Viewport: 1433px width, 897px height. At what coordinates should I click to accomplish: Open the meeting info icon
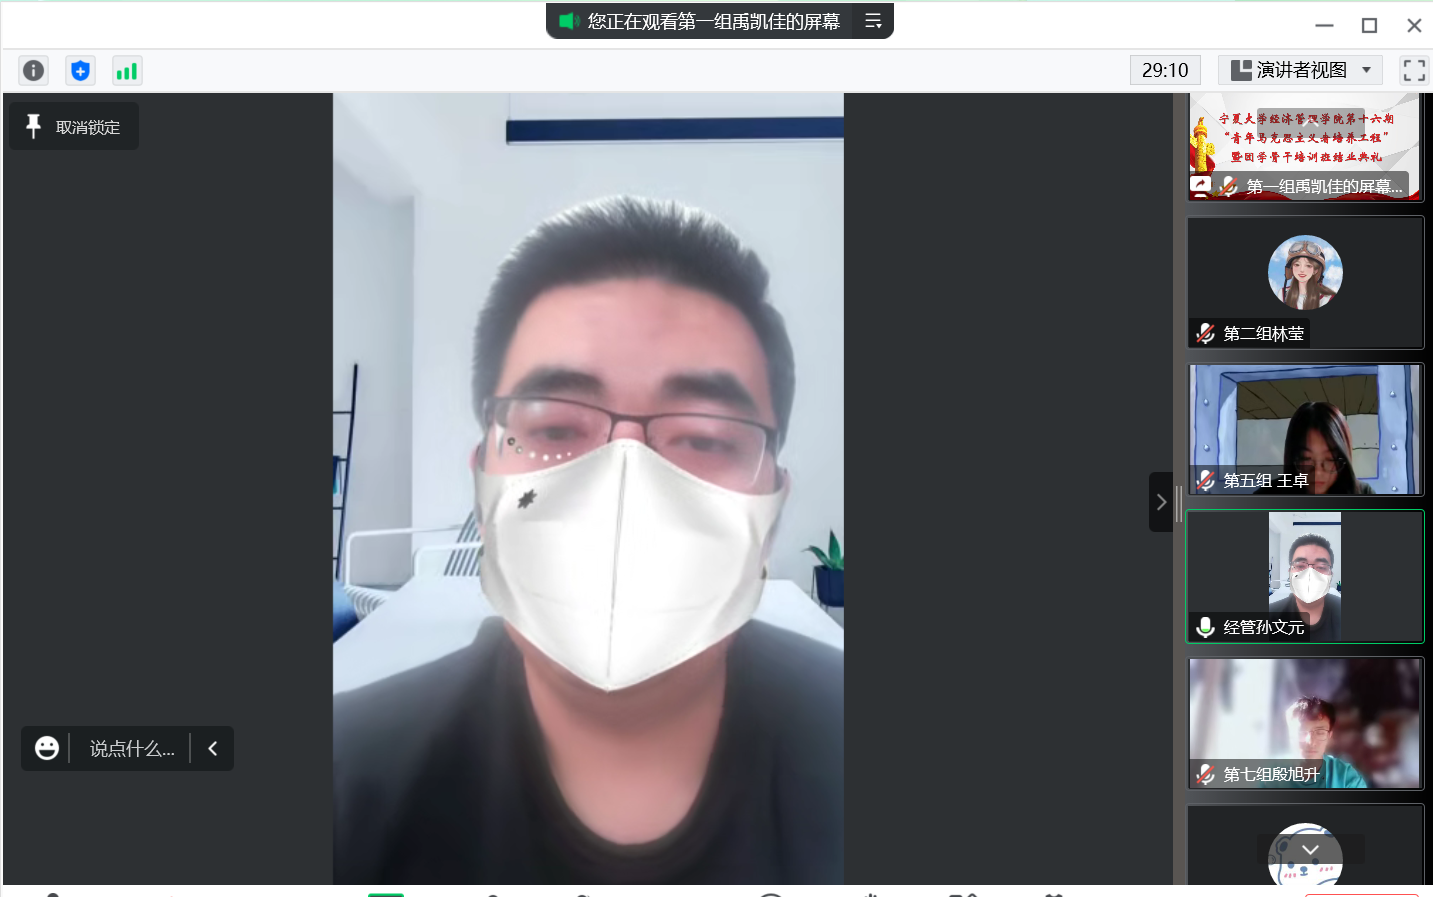33,70
